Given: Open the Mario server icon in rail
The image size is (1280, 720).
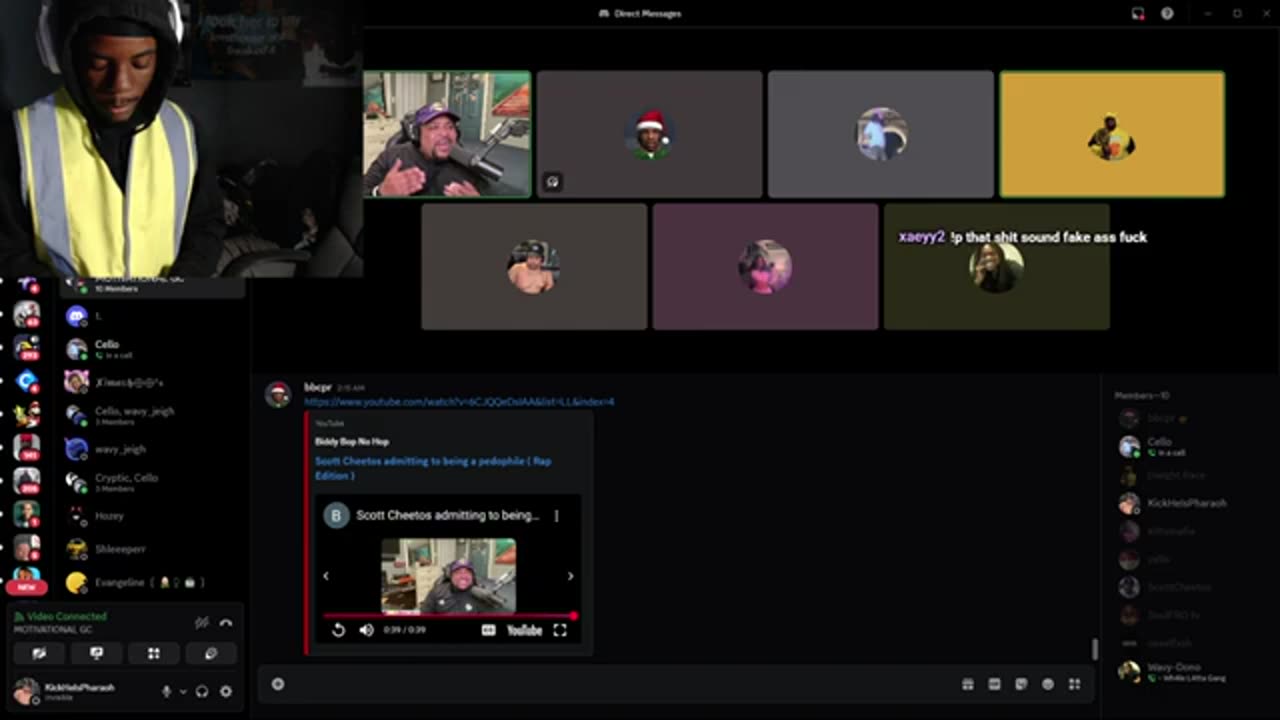Looking at the screenshot, I should [x=27, y=414].
